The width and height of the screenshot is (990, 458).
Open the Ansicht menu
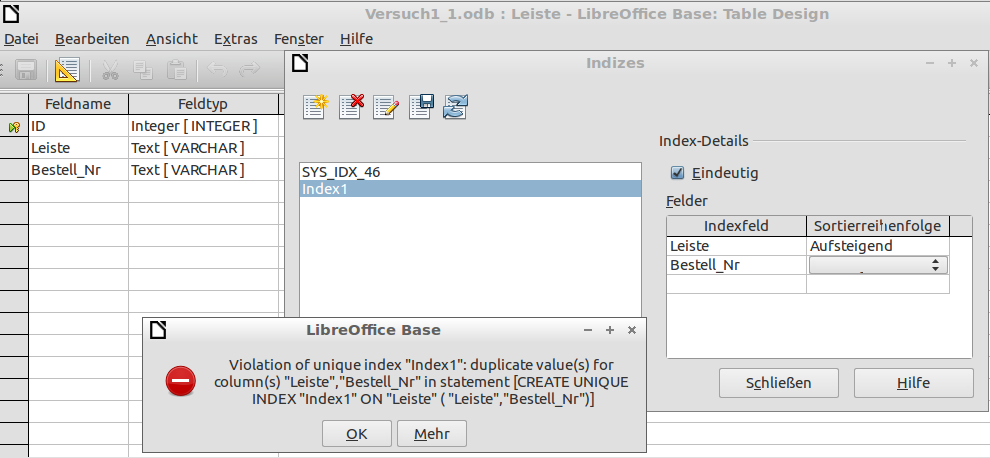(x=172, y=39)
